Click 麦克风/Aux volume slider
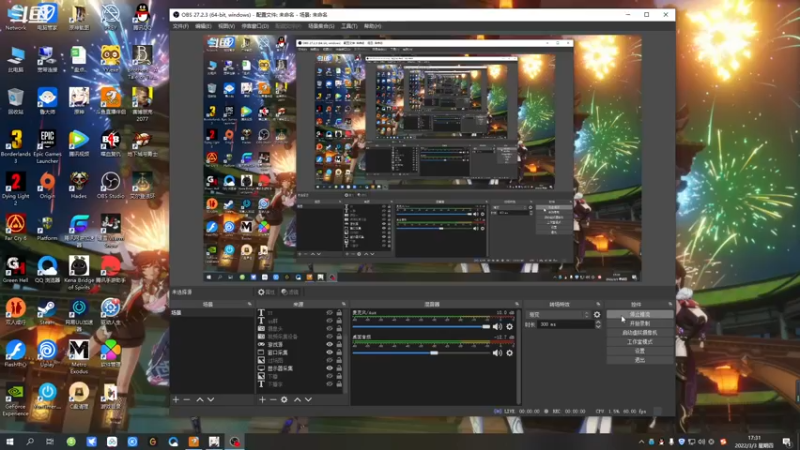800x450 pixels. click(x=421, y=327)
